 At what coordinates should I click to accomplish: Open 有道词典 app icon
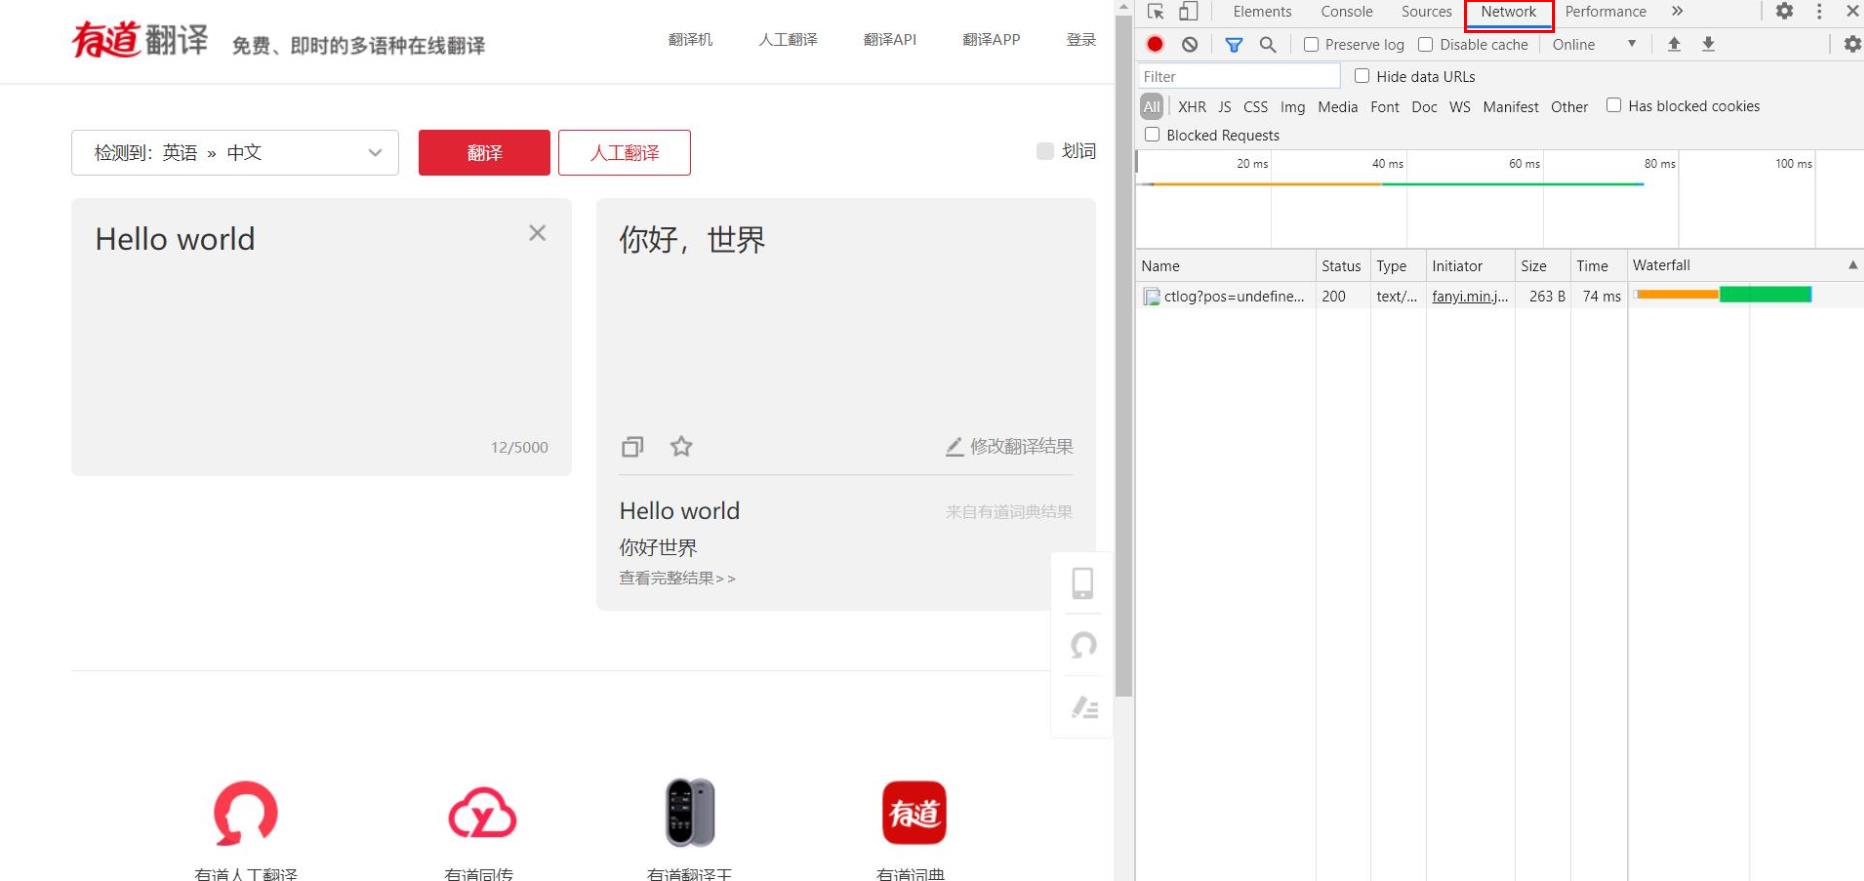[x=914, y=813]
